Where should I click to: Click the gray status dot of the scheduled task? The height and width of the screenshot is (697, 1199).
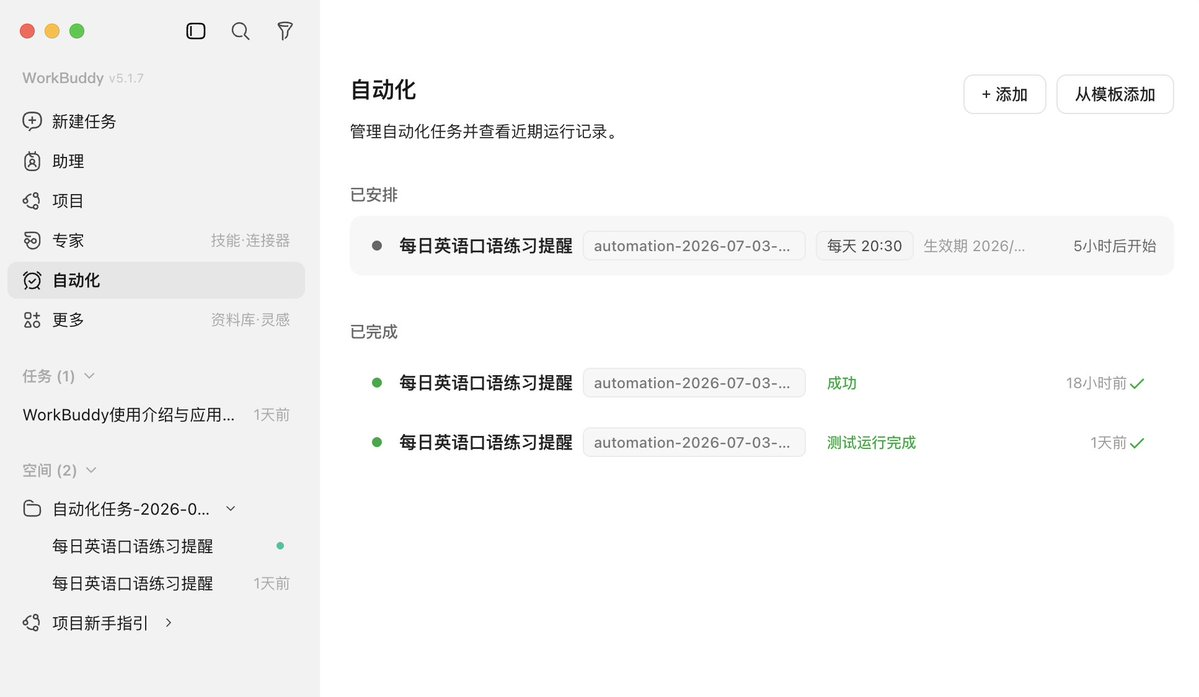point(377,246)
